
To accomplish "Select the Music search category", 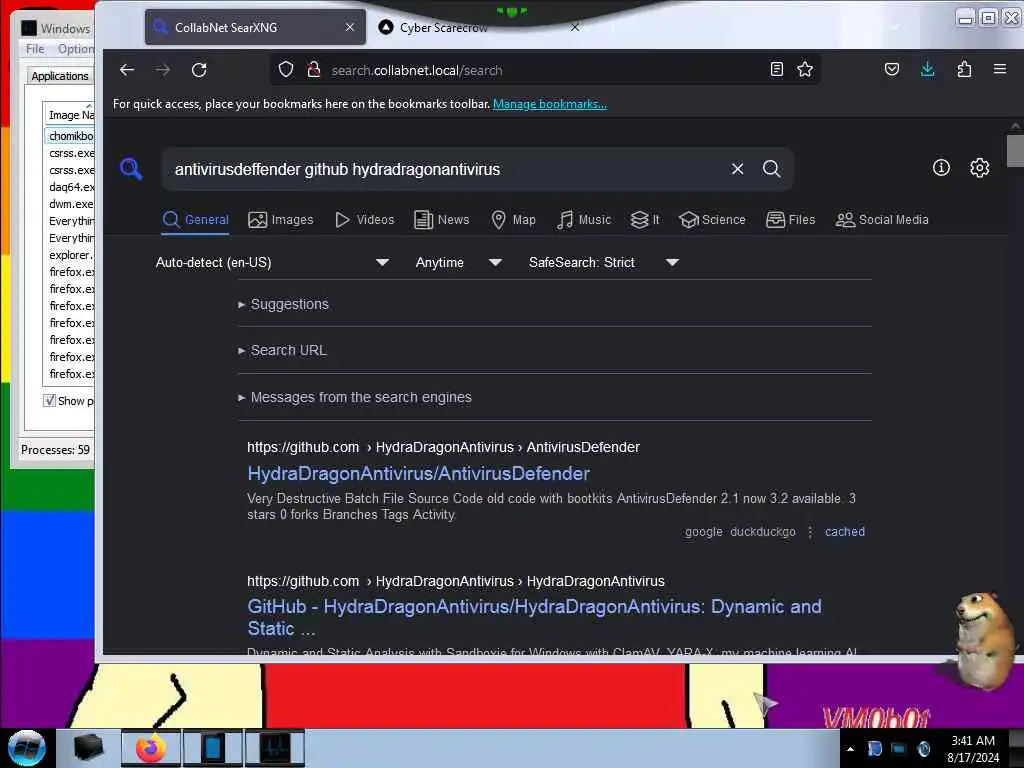I will click(x=584, y=220).
